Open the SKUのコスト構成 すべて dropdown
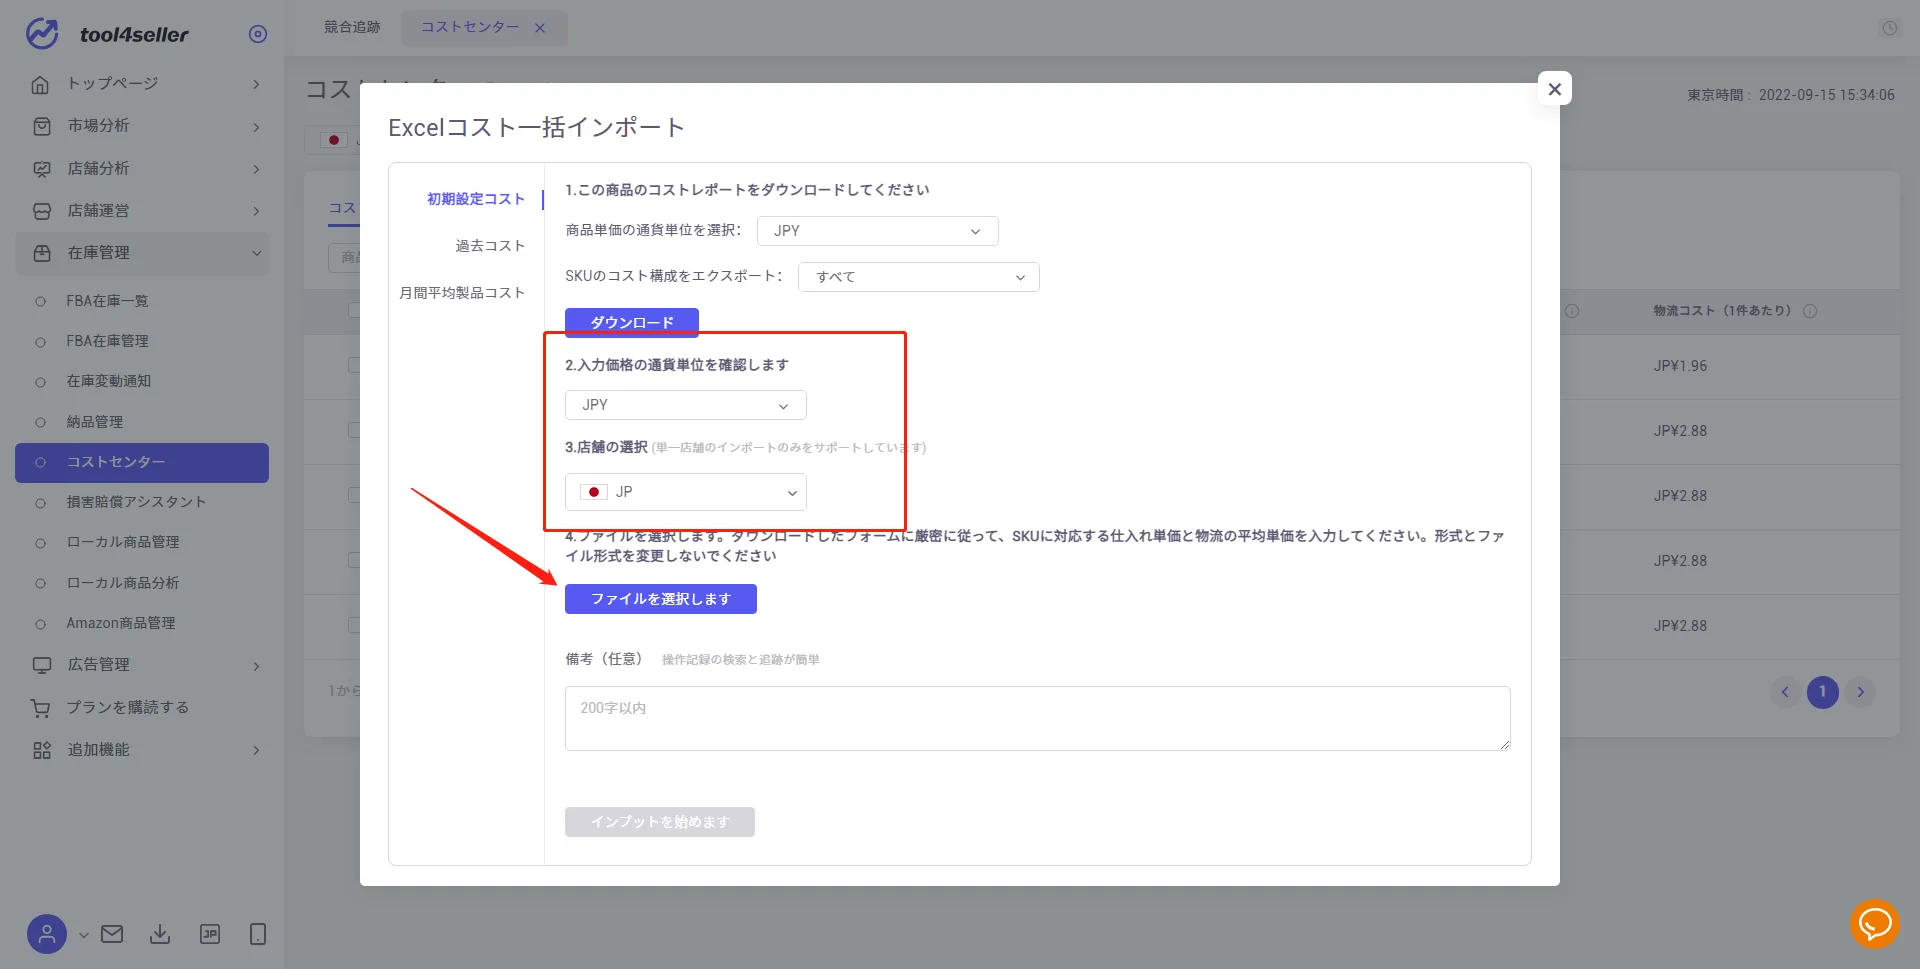The width and height of the screenshot is (1920, 969). (x=918, y=277)
